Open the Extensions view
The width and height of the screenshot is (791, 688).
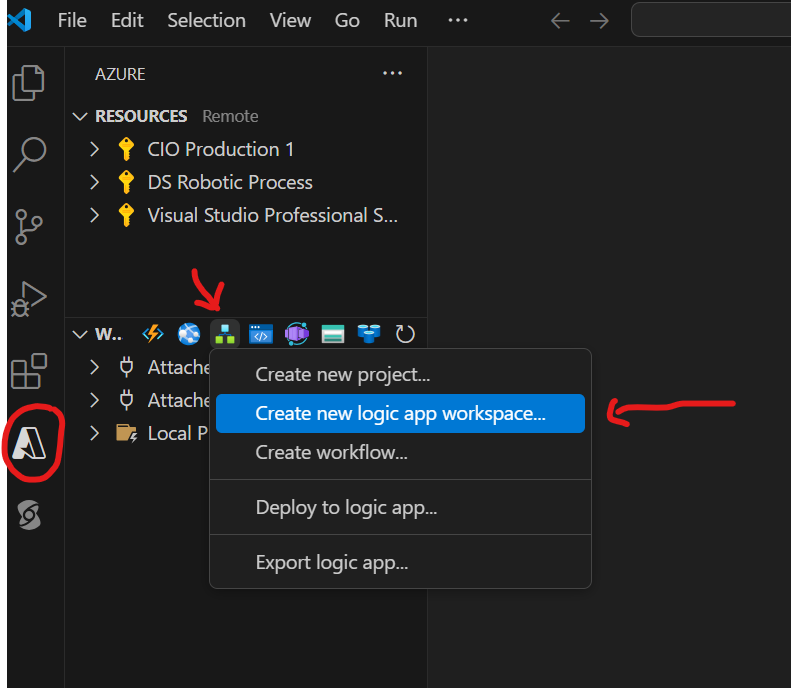pyautogui.click(x=29, y=371)
